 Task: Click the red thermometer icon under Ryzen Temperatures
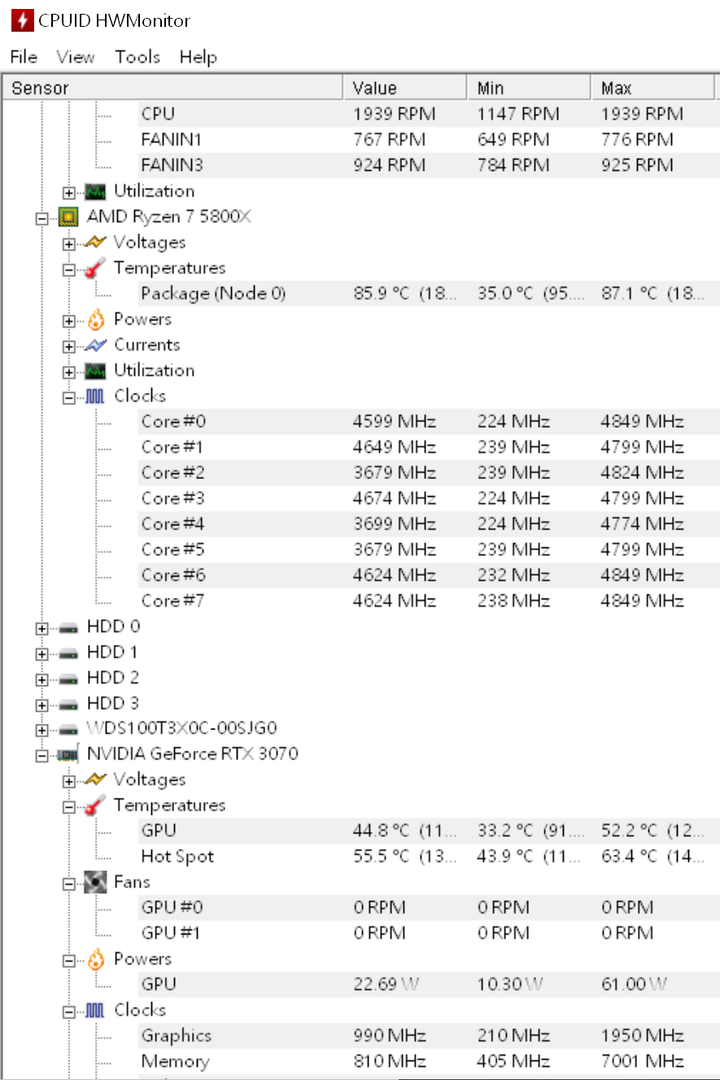pos(95,268)
